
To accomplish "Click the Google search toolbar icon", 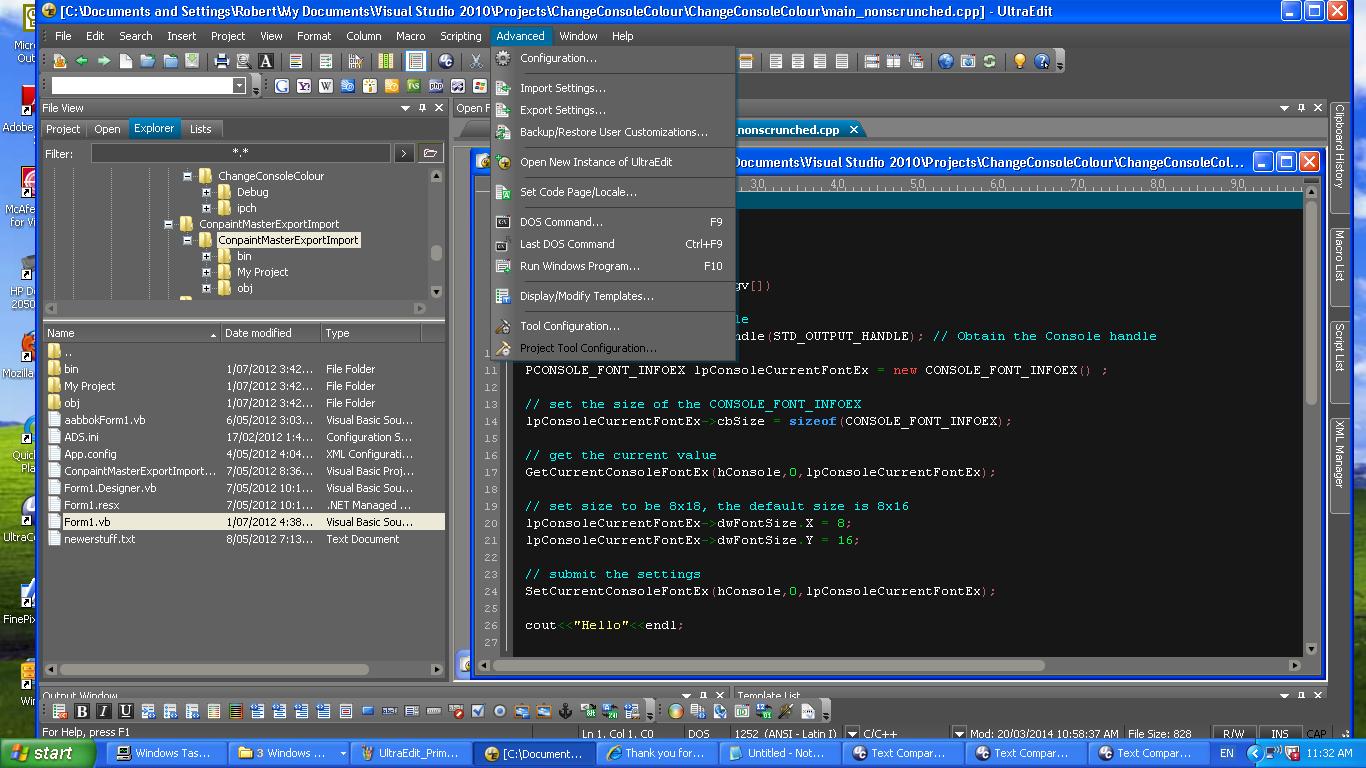I will (x=282, y=87).
